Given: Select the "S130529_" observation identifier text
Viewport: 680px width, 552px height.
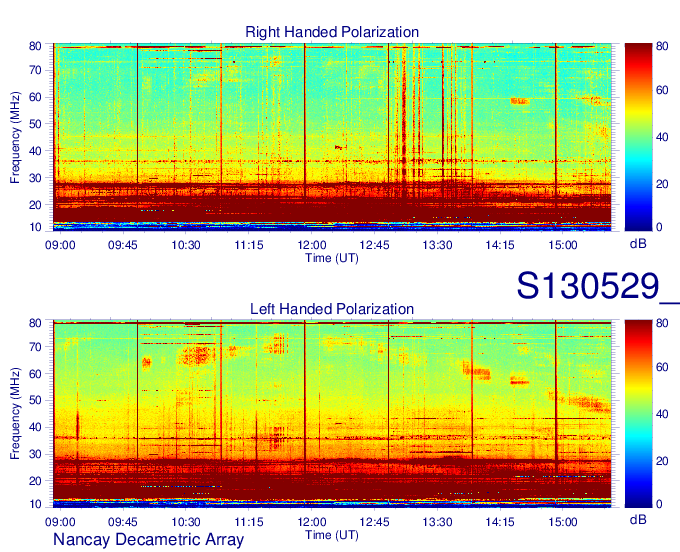Looking at the screenshot, I should point(598,286).
